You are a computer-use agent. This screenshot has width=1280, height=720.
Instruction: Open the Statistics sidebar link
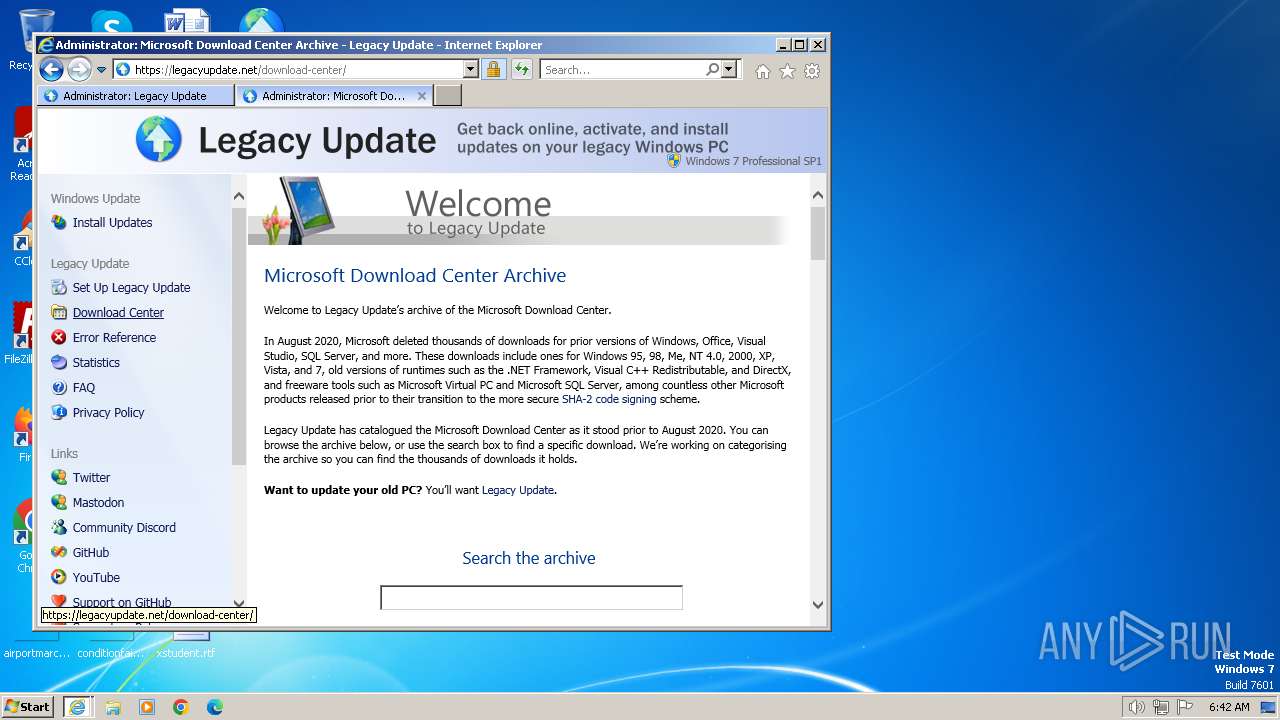point(96,363)
